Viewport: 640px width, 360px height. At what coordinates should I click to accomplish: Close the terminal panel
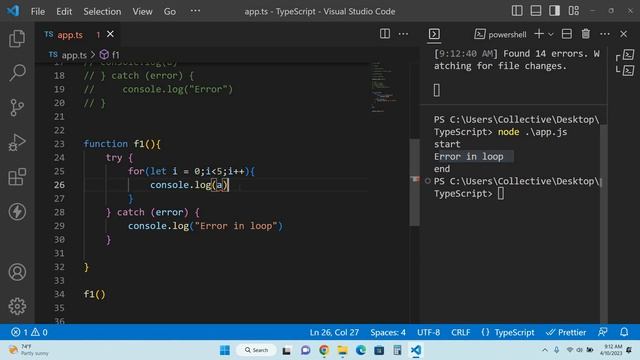[x=623, y=34]
